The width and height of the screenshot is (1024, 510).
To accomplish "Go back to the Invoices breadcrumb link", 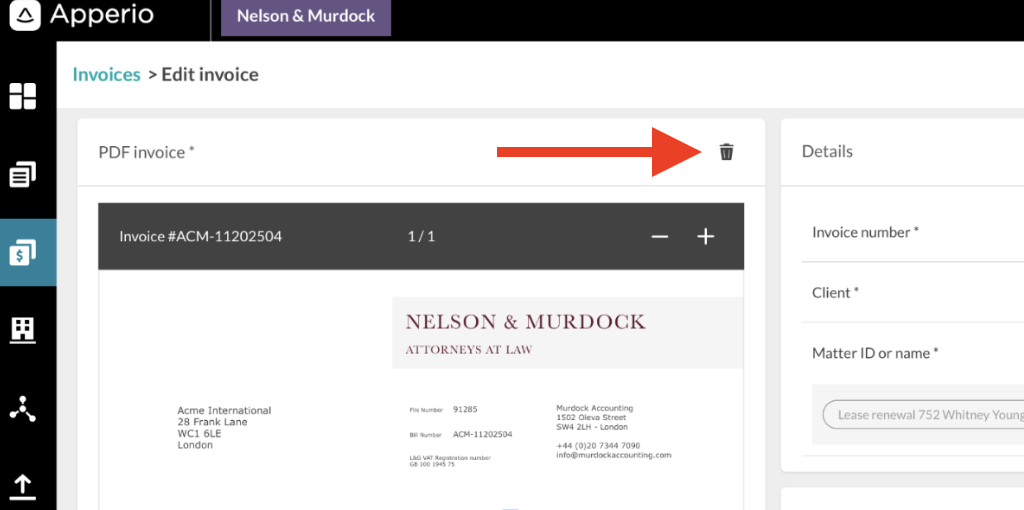I will click(x=106, y=74).
